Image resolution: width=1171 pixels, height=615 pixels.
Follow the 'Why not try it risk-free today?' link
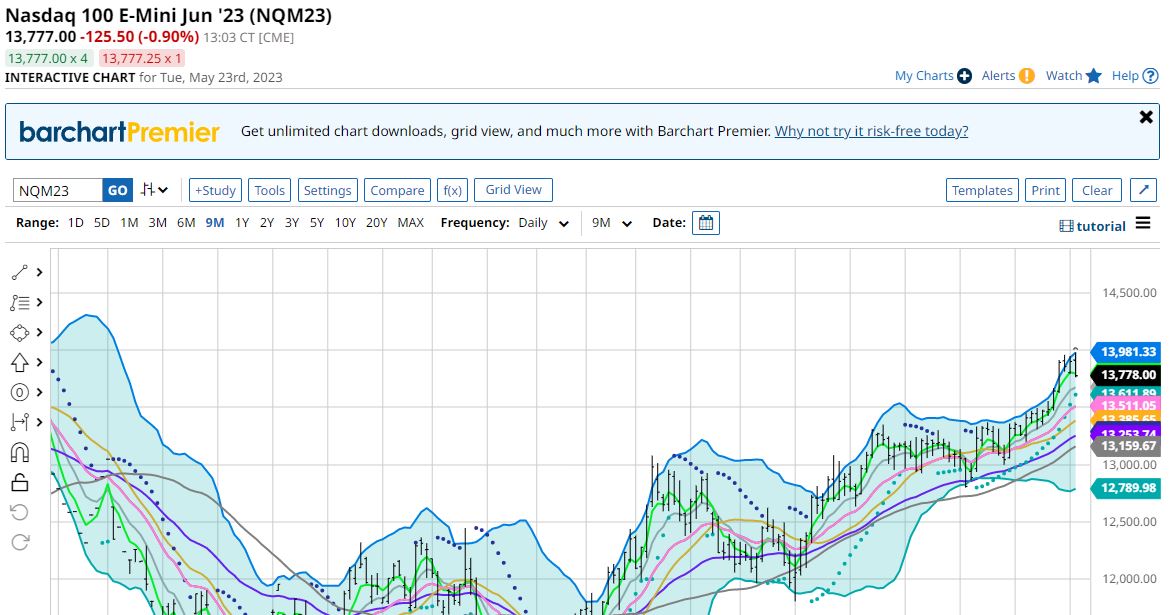coord(872,131)
